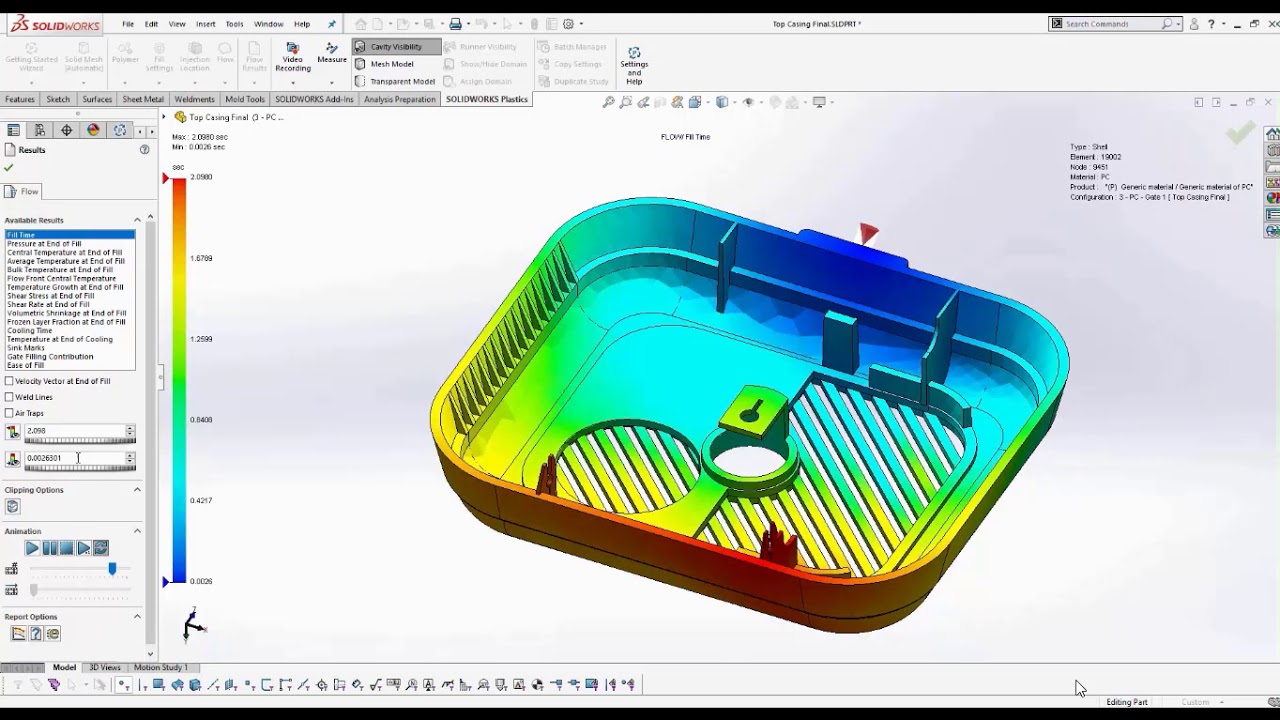Select the Measure tool
This screenshot has height=720, width=1280.
pos(332,53)
